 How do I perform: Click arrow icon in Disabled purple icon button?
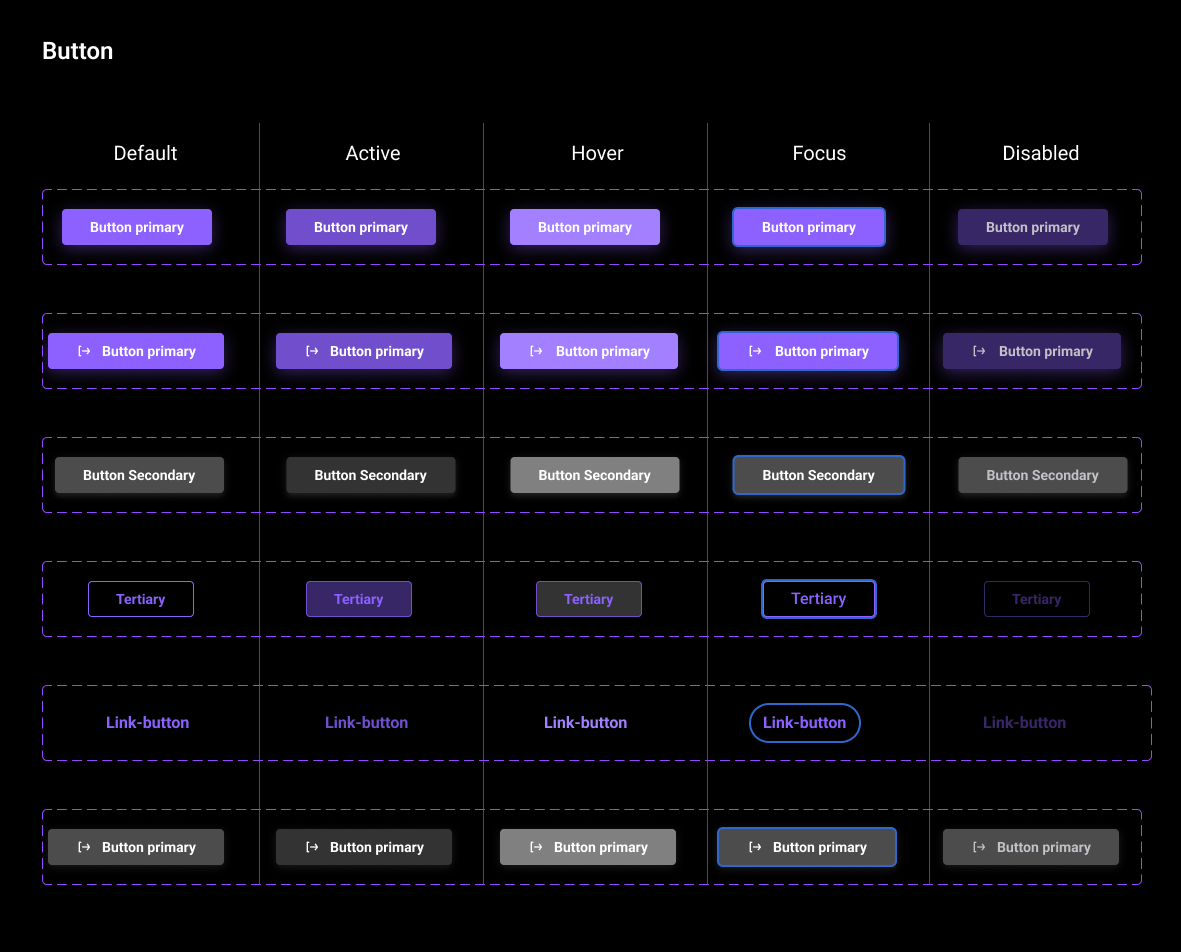click(x=979, y=351)
